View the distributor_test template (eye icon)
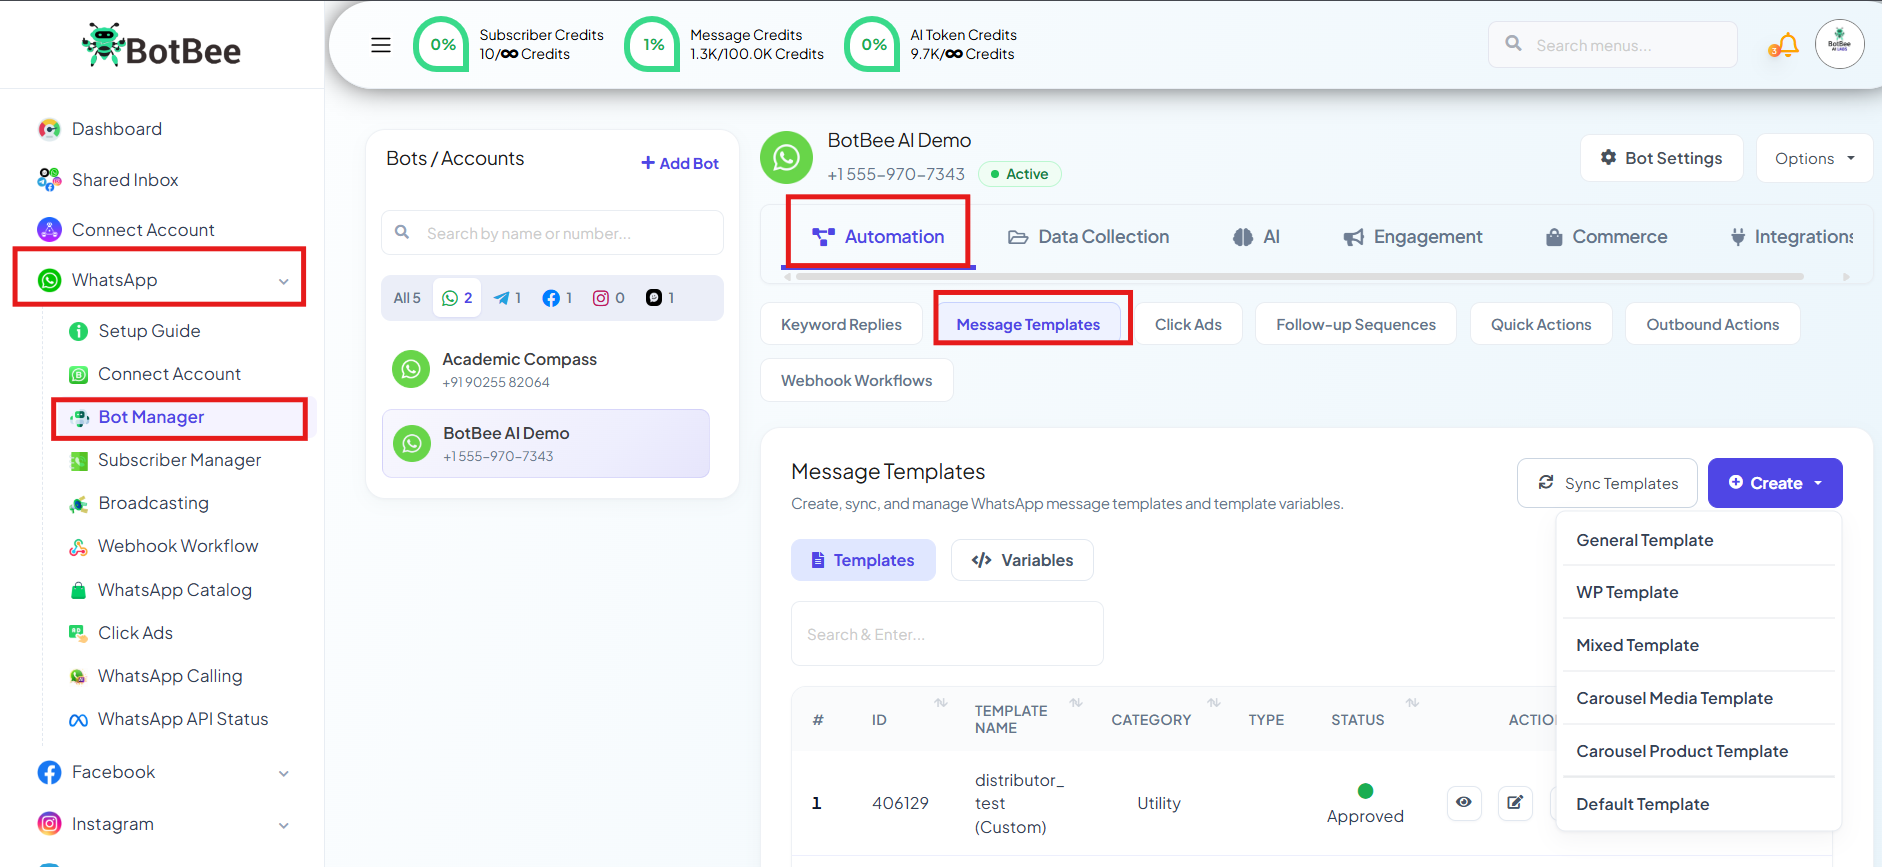Viewport: 1882px width, 867px height. (x=1464, y=803)
